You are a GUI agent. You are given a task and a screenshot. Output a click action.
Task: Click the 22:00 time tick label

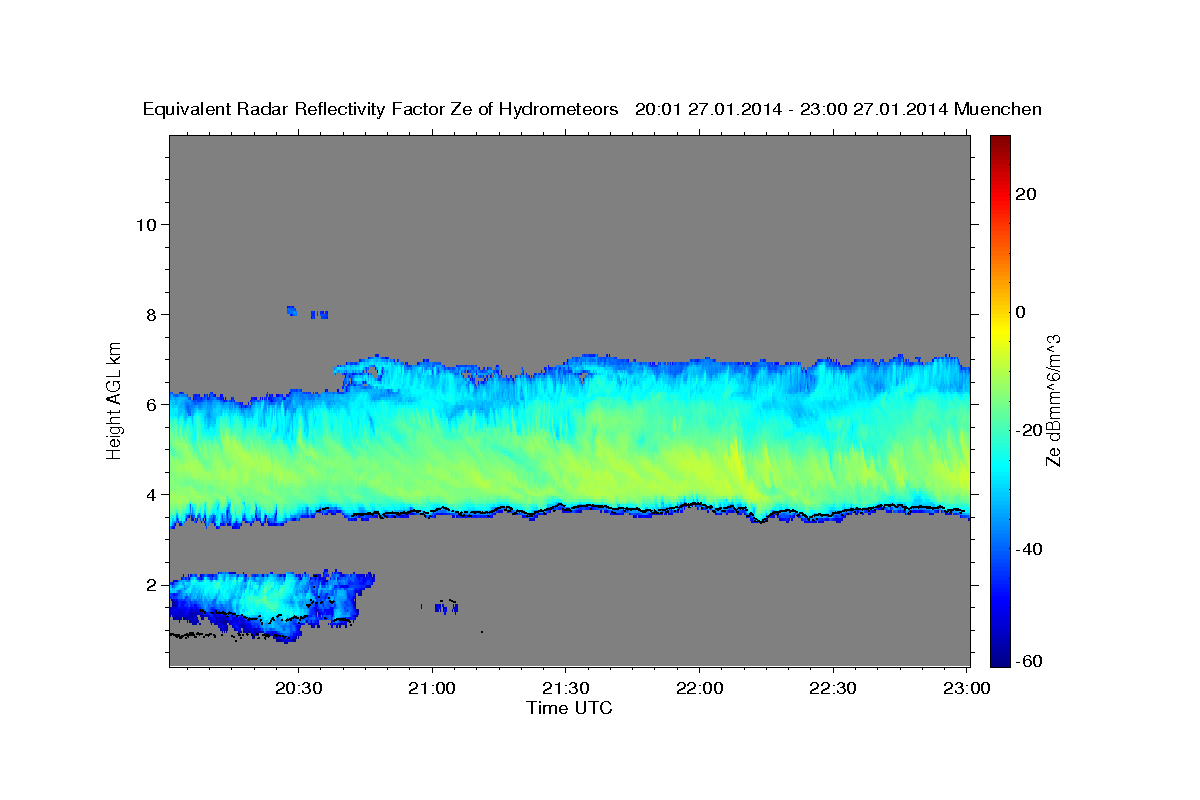point(699,688)
